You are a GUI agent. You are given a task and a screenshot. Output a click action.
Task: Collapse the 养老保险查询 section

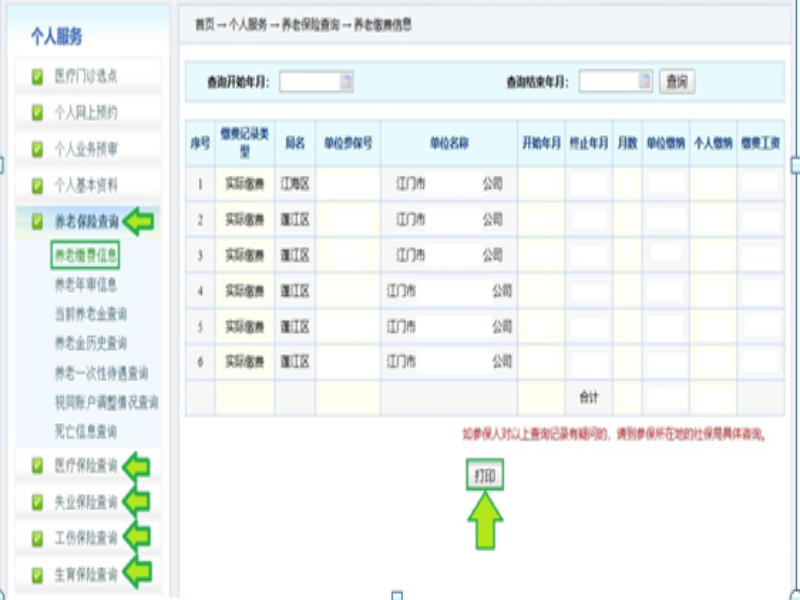tap(89, 221)
